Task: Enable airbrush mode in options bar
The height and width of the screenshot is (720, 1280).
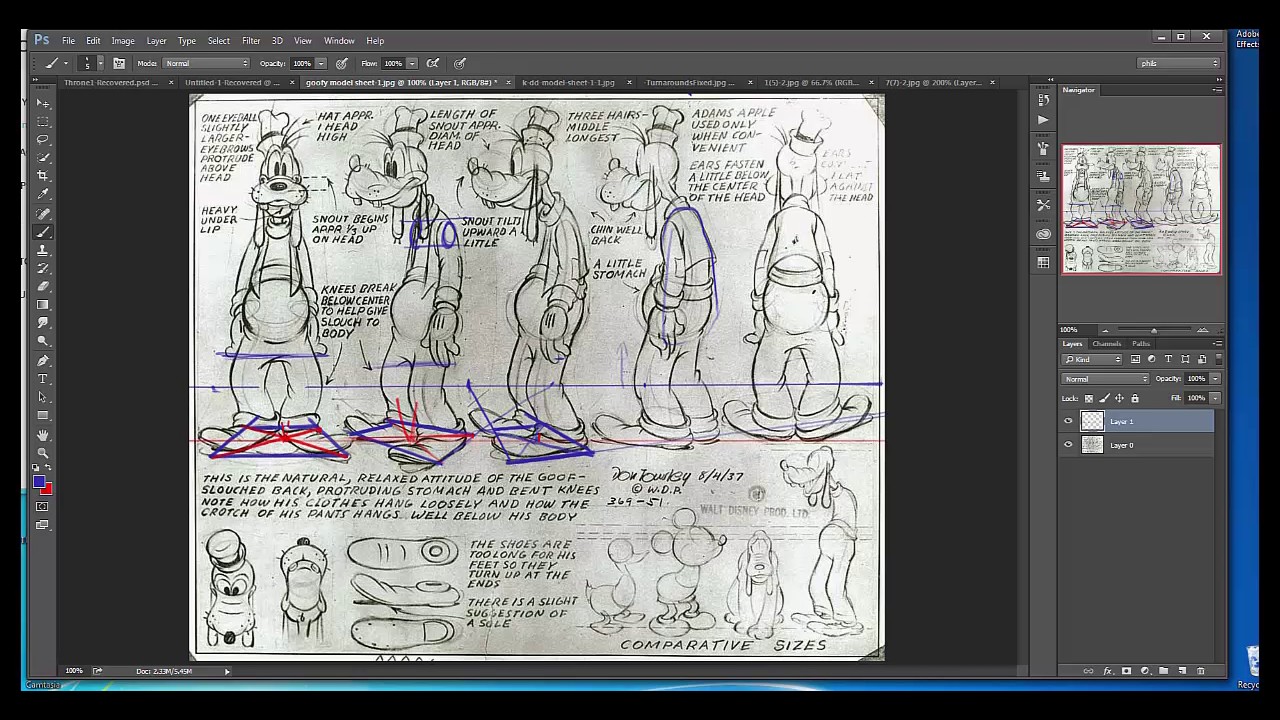Action: coord(433,63)
